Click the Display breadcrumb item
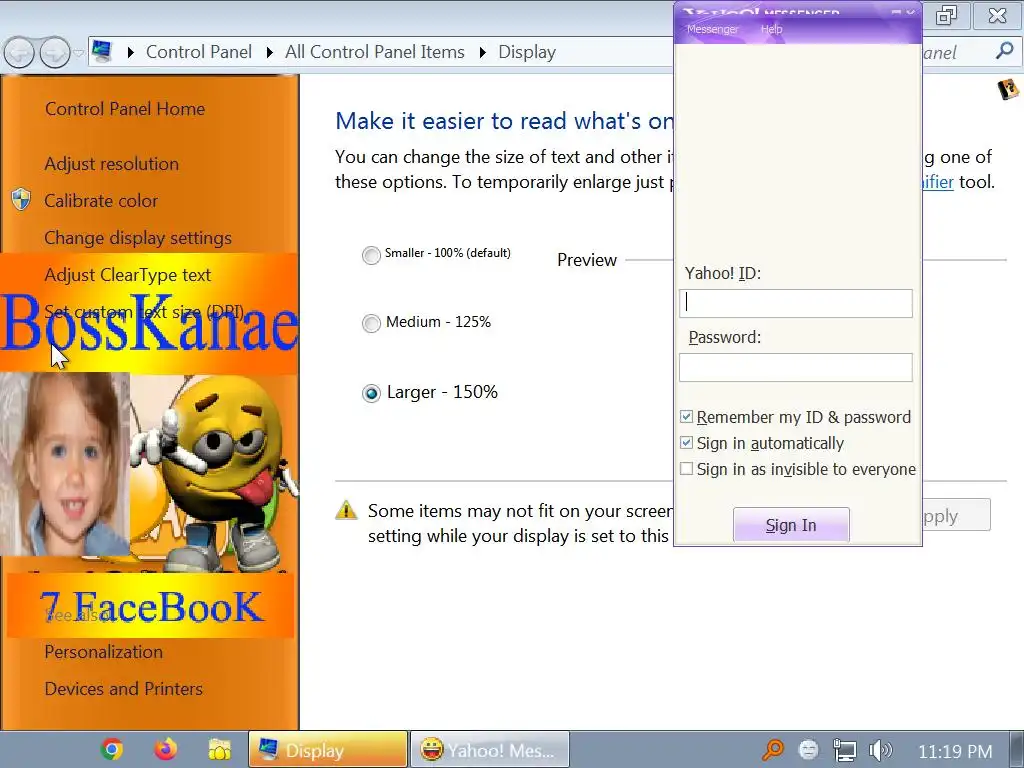 (x=527, y=52)
